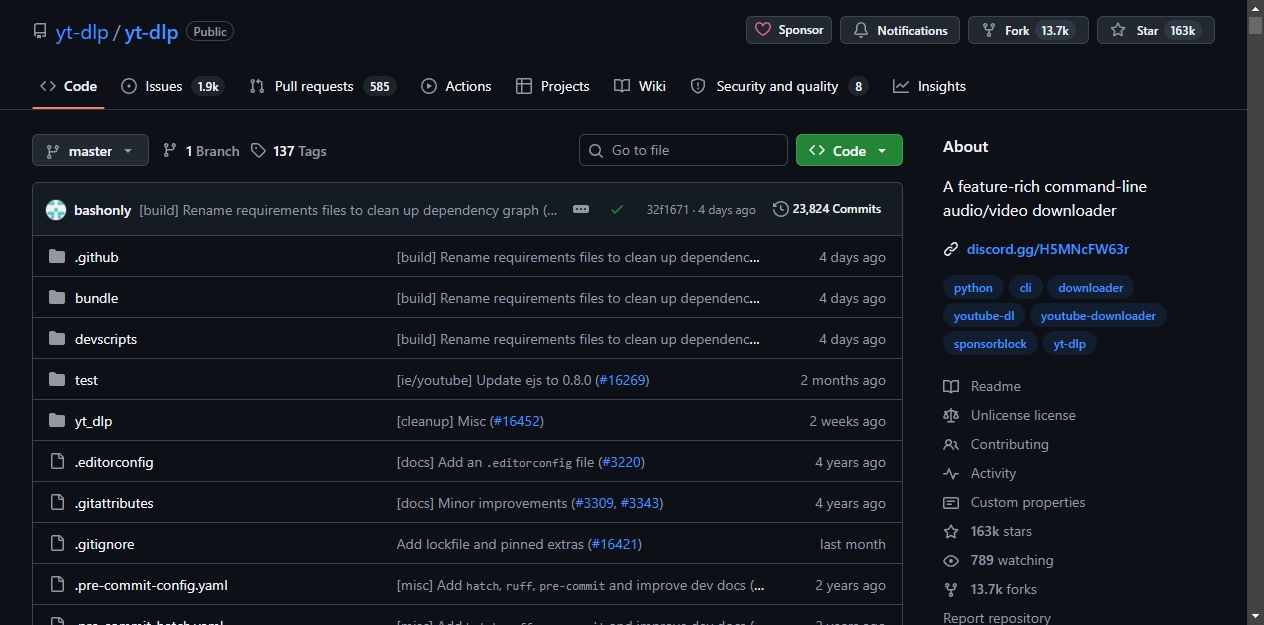Switch to the Actions tab
This screenshot has width=1264, height=625.
(456, 86)
